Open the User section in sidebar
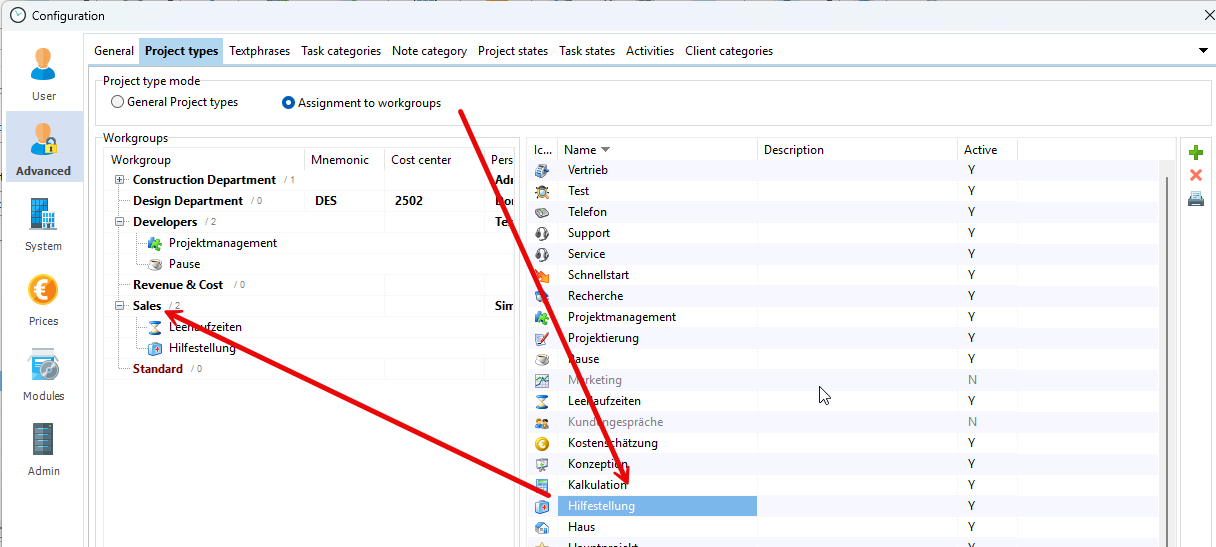 coord(44,73)
